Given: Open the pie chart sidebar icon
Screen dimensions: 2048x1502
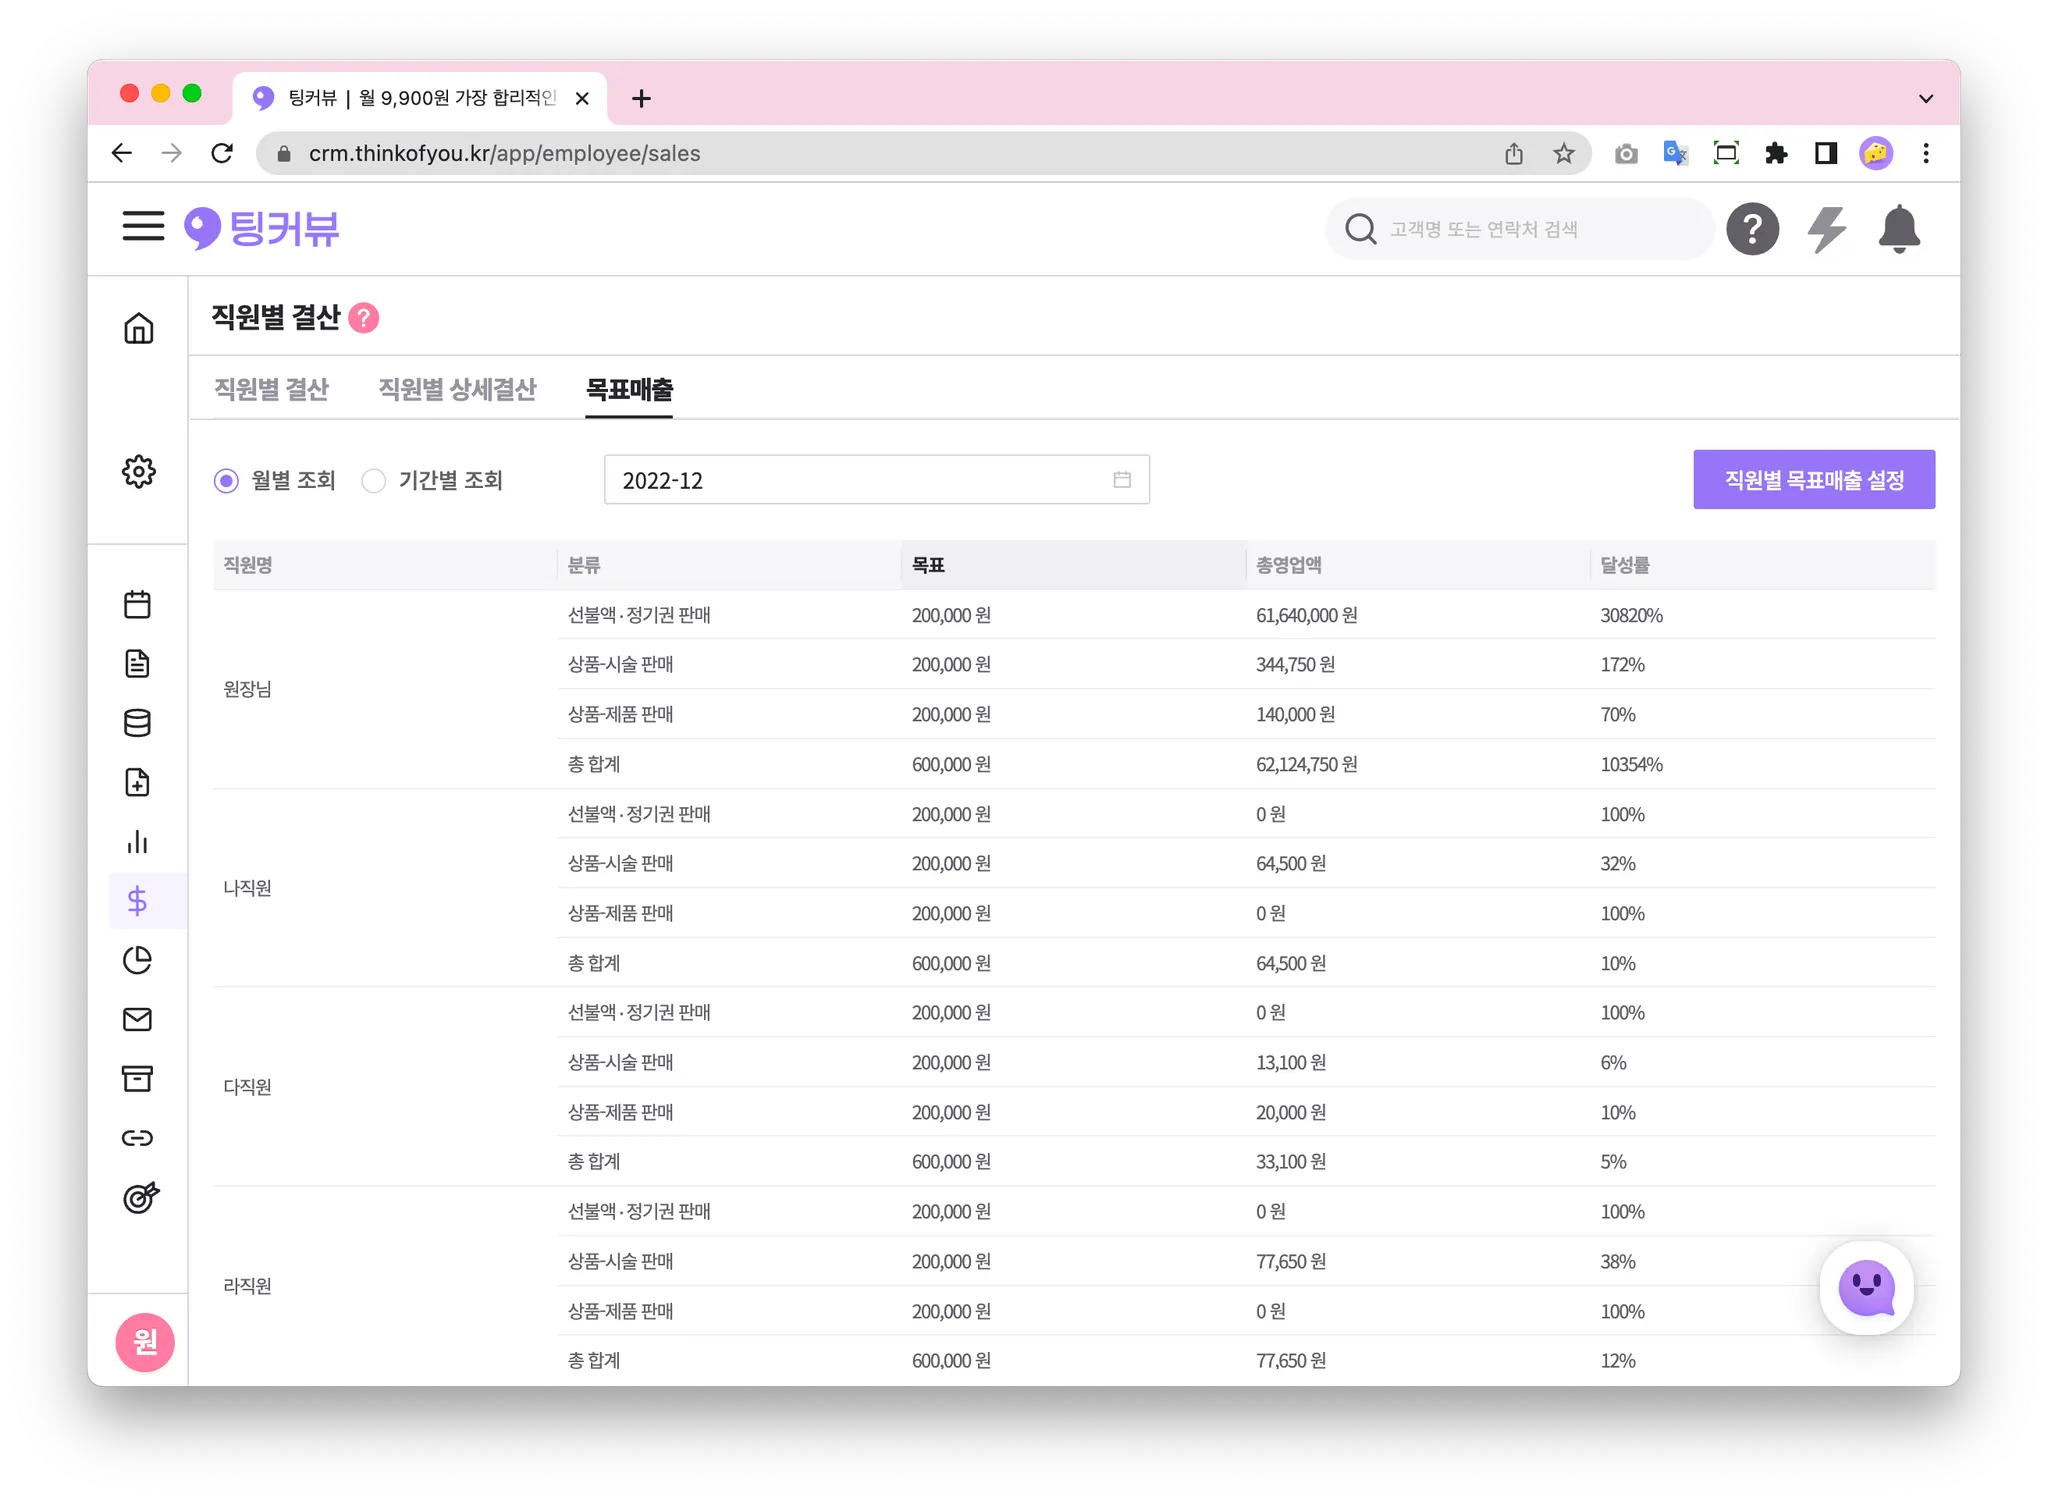Looking at the screenshot, I should [x=138, y=960].
